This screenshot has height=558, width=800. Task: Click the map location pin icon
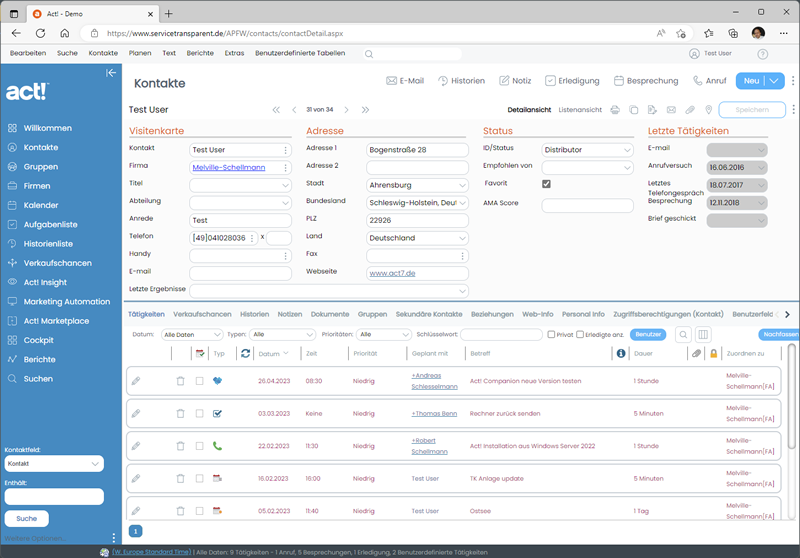pos(708,110)
